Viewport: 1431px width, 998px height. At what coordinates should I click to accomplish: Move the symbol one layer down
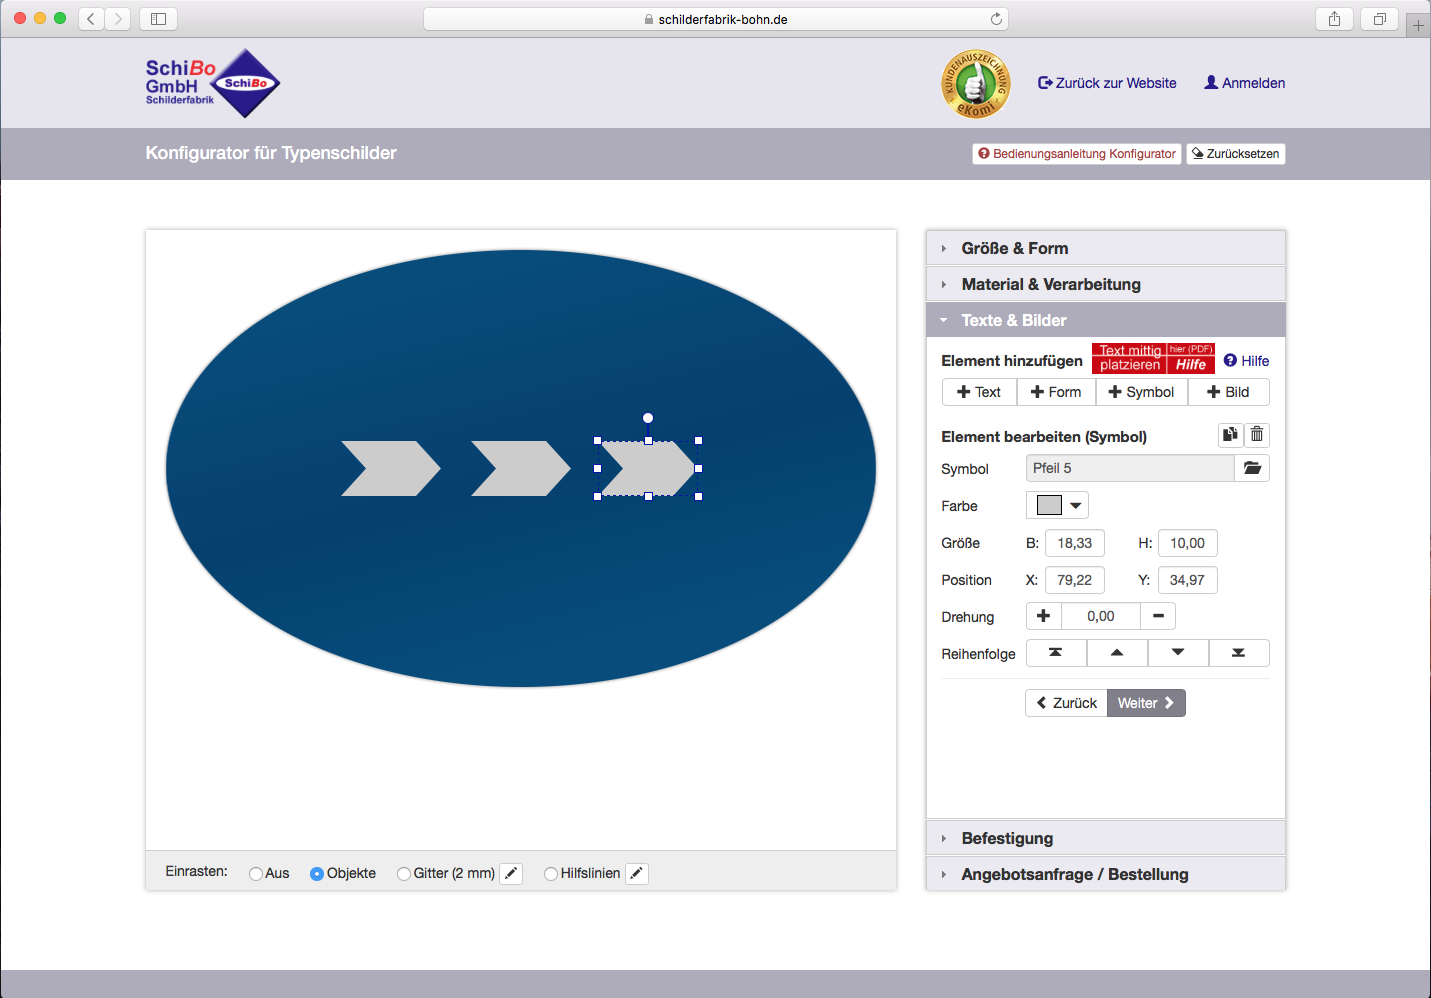pyautogui.click(x=1177, y=652)
